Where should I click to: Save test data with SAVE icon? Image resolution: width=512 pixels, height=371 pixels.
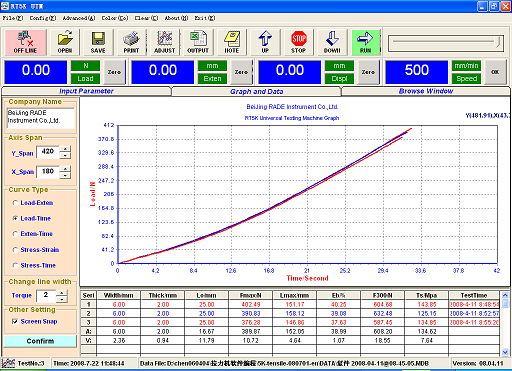[98, 42]
